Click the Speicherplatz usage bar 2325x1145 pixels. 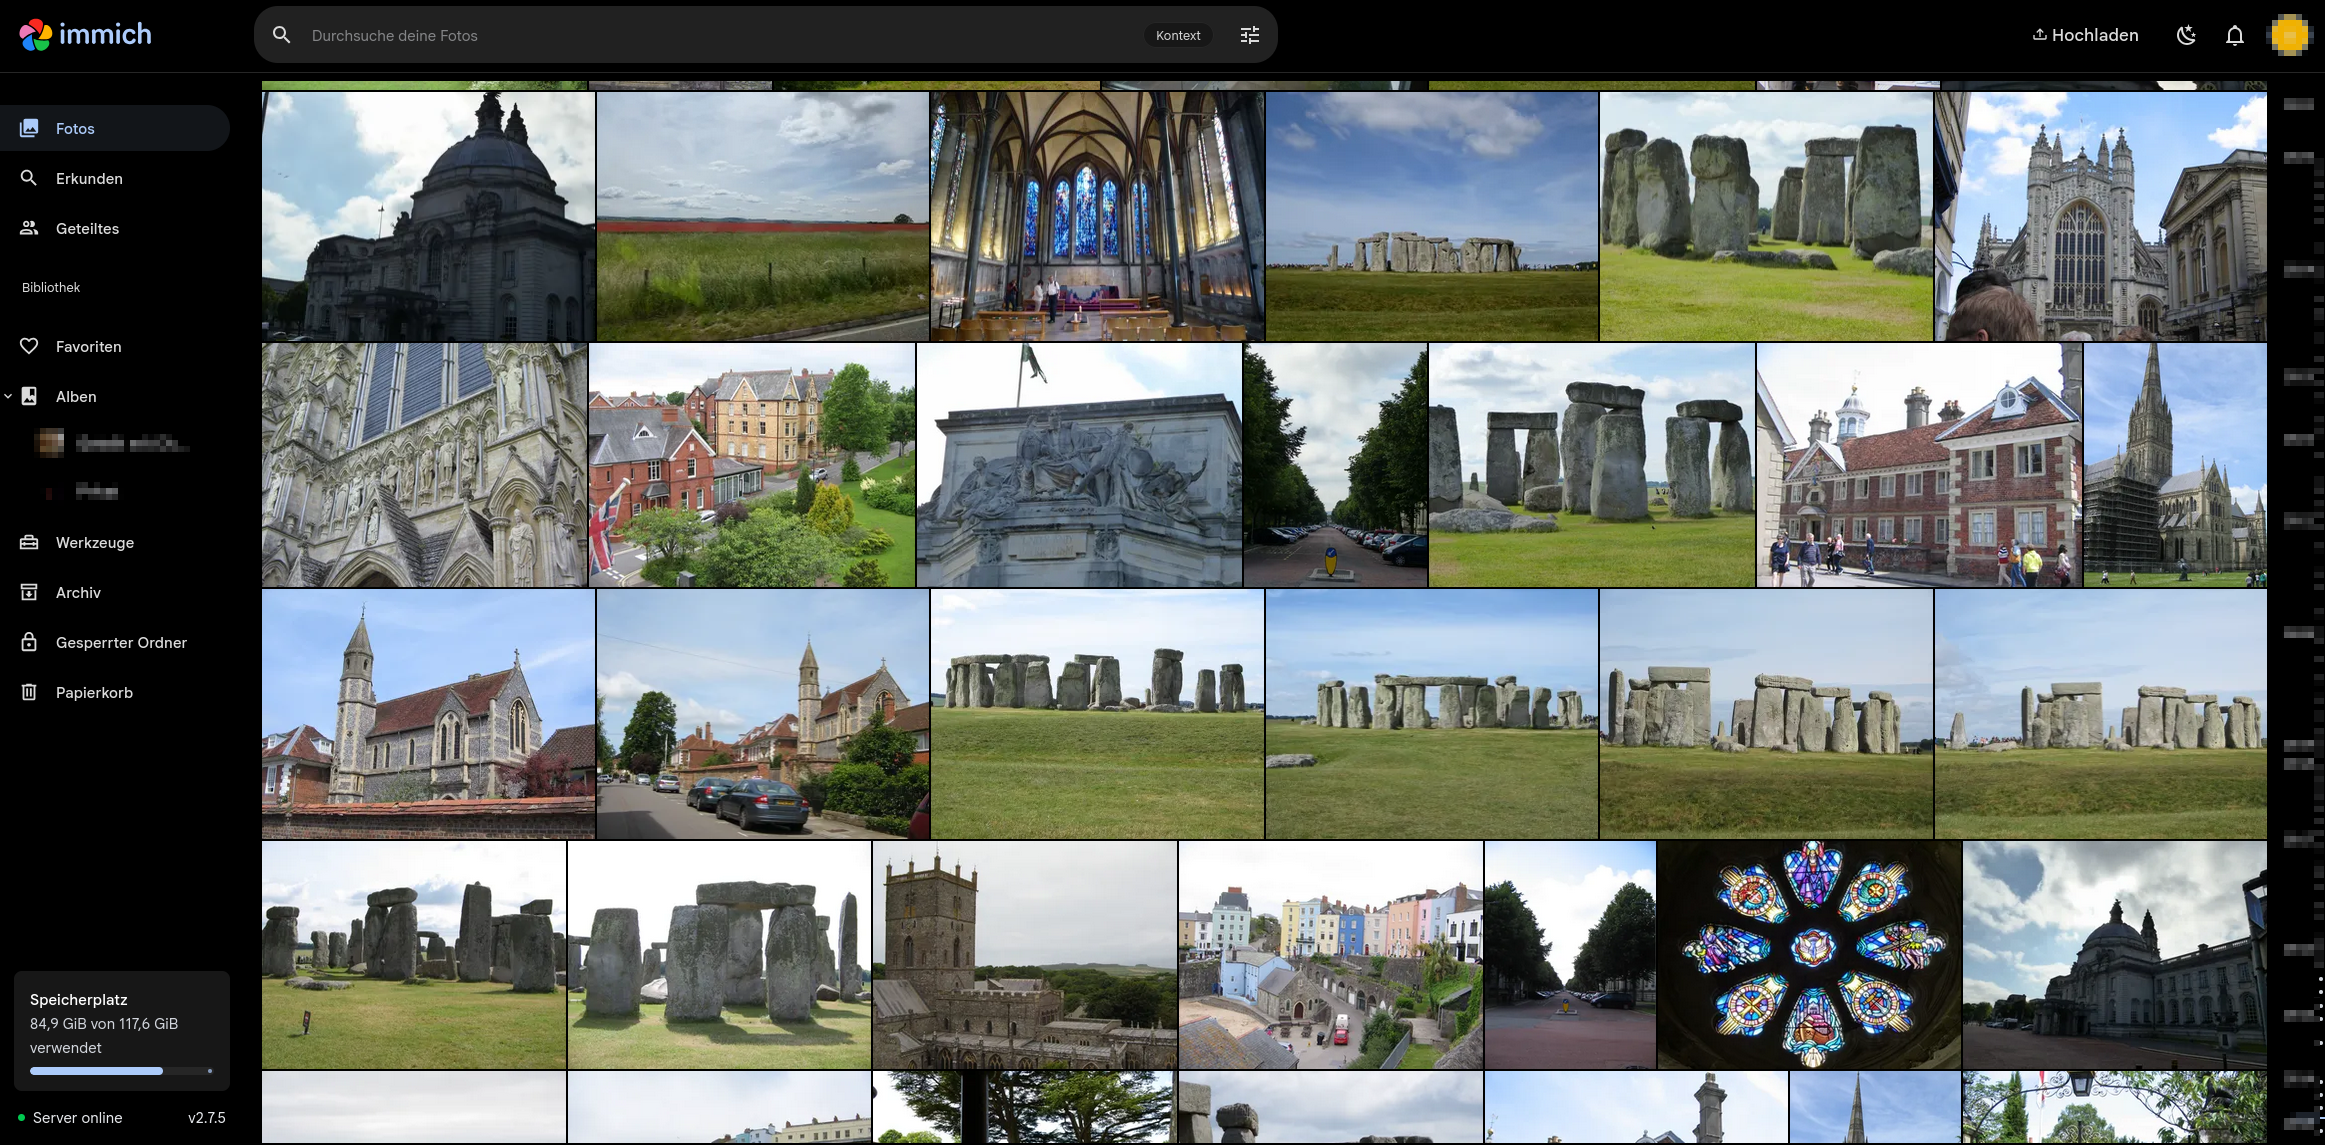click(121, 1071)
